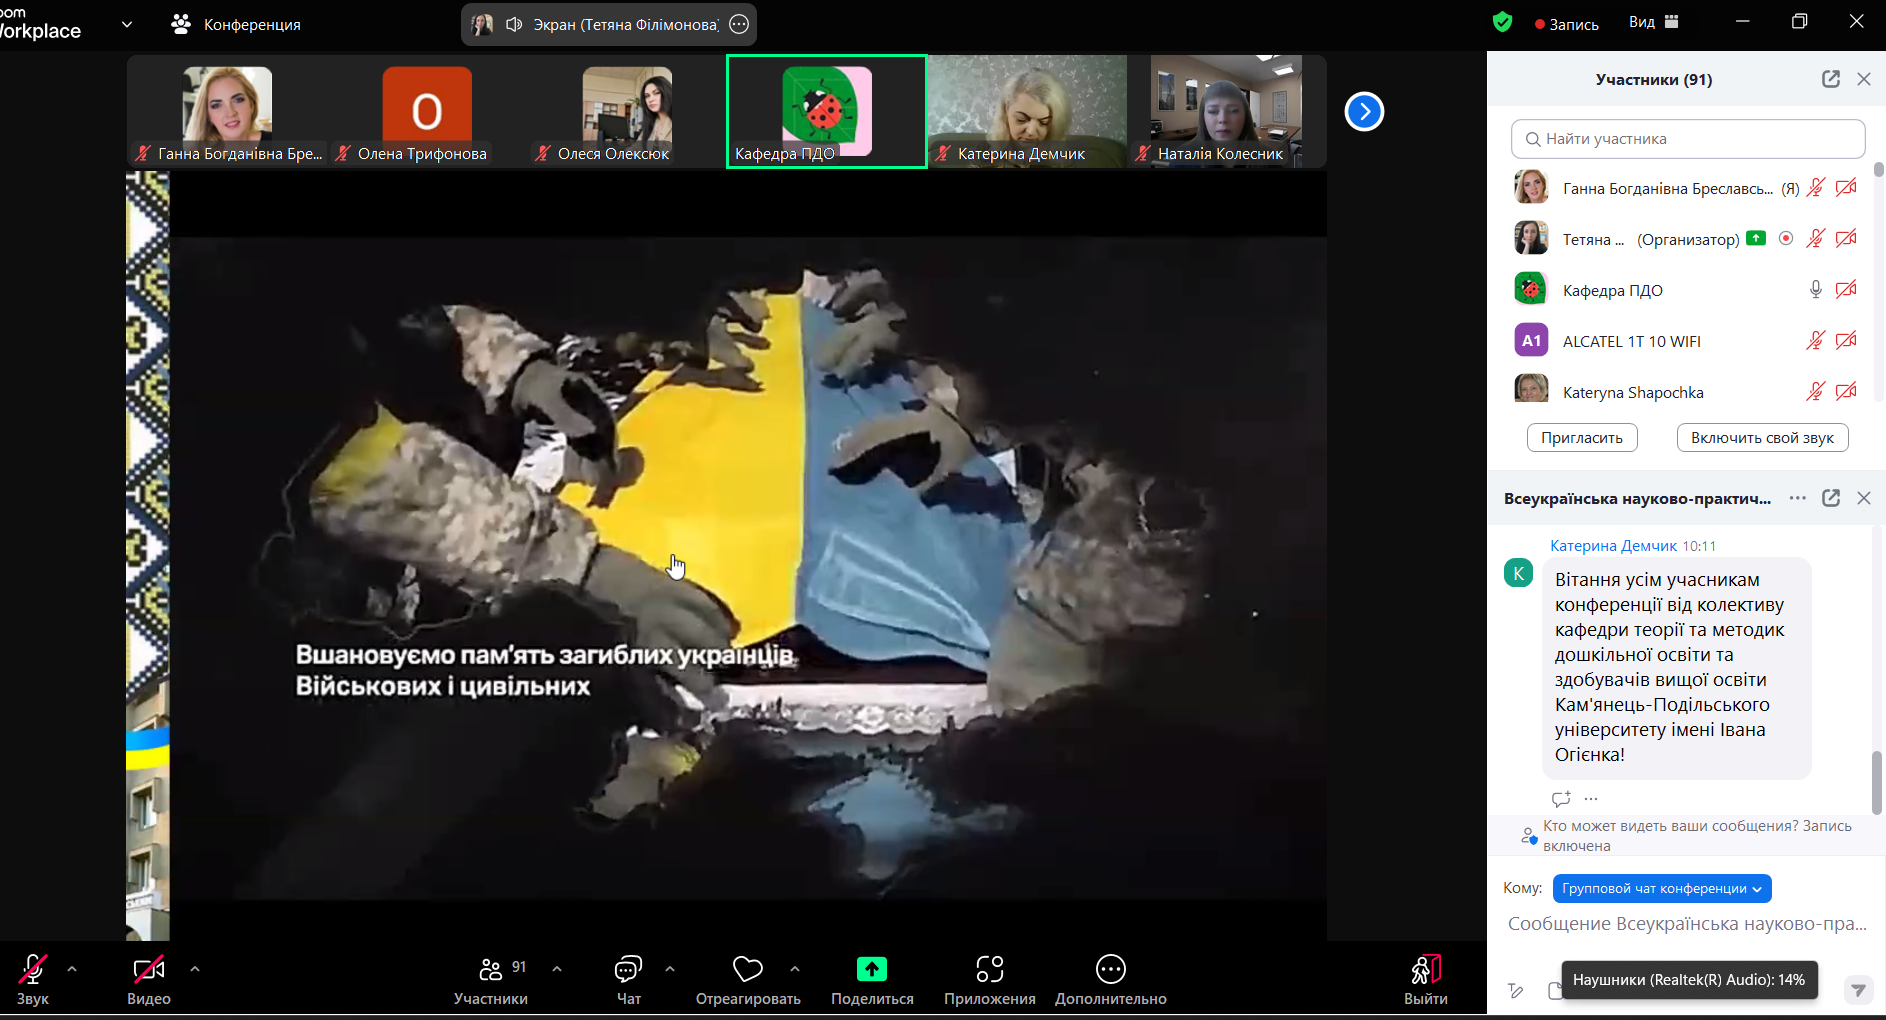Click Включить свой звук button
1886x1020 pixels.
pos(1761,437)
